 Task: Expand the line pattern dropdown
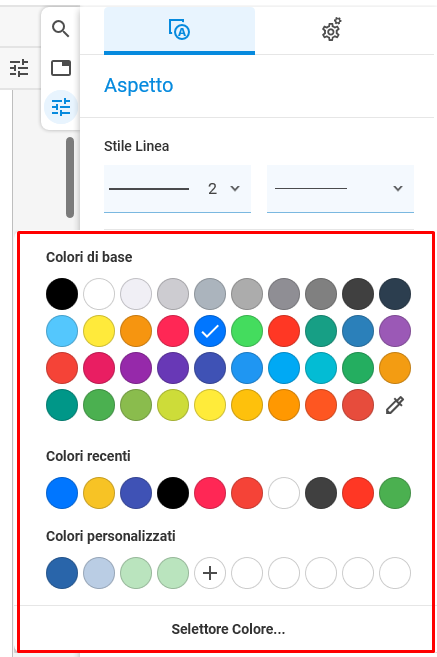tap(340, 189)
